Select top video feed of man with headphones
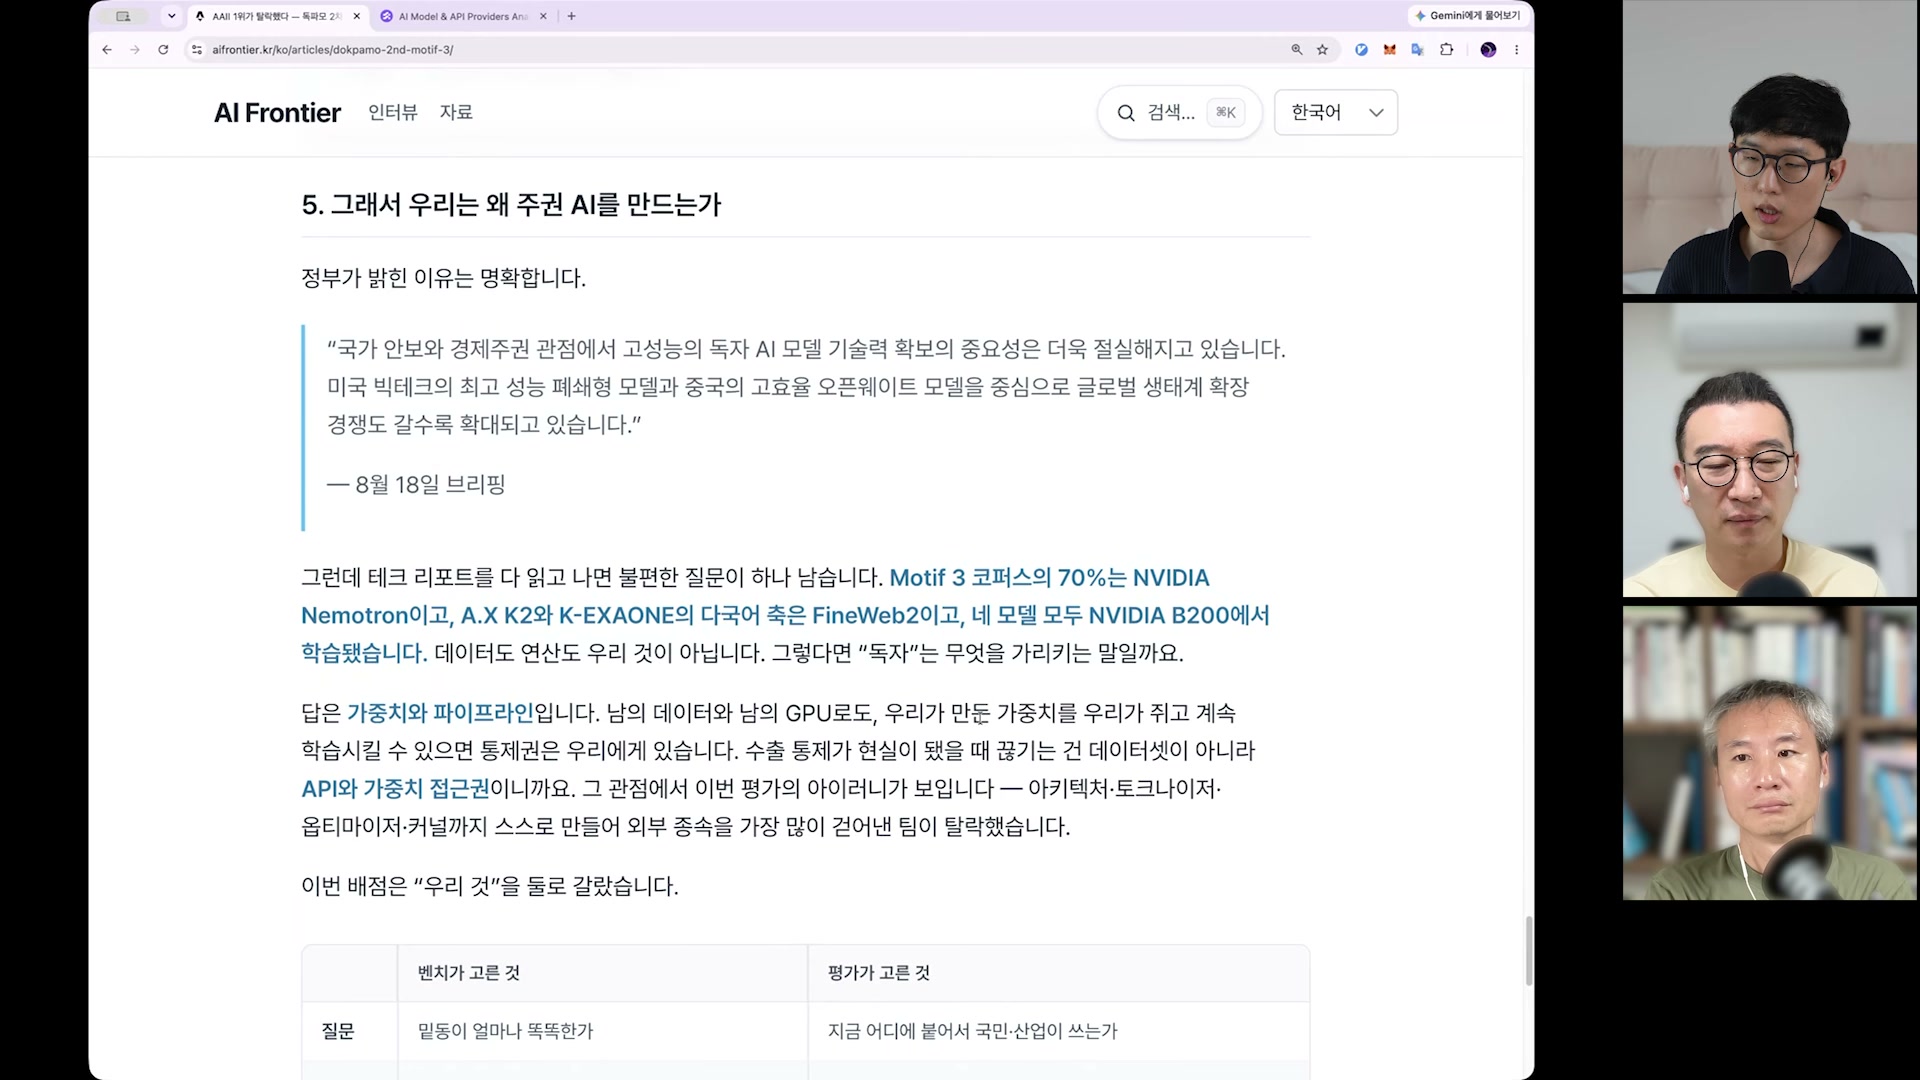 pos(1769,147)
